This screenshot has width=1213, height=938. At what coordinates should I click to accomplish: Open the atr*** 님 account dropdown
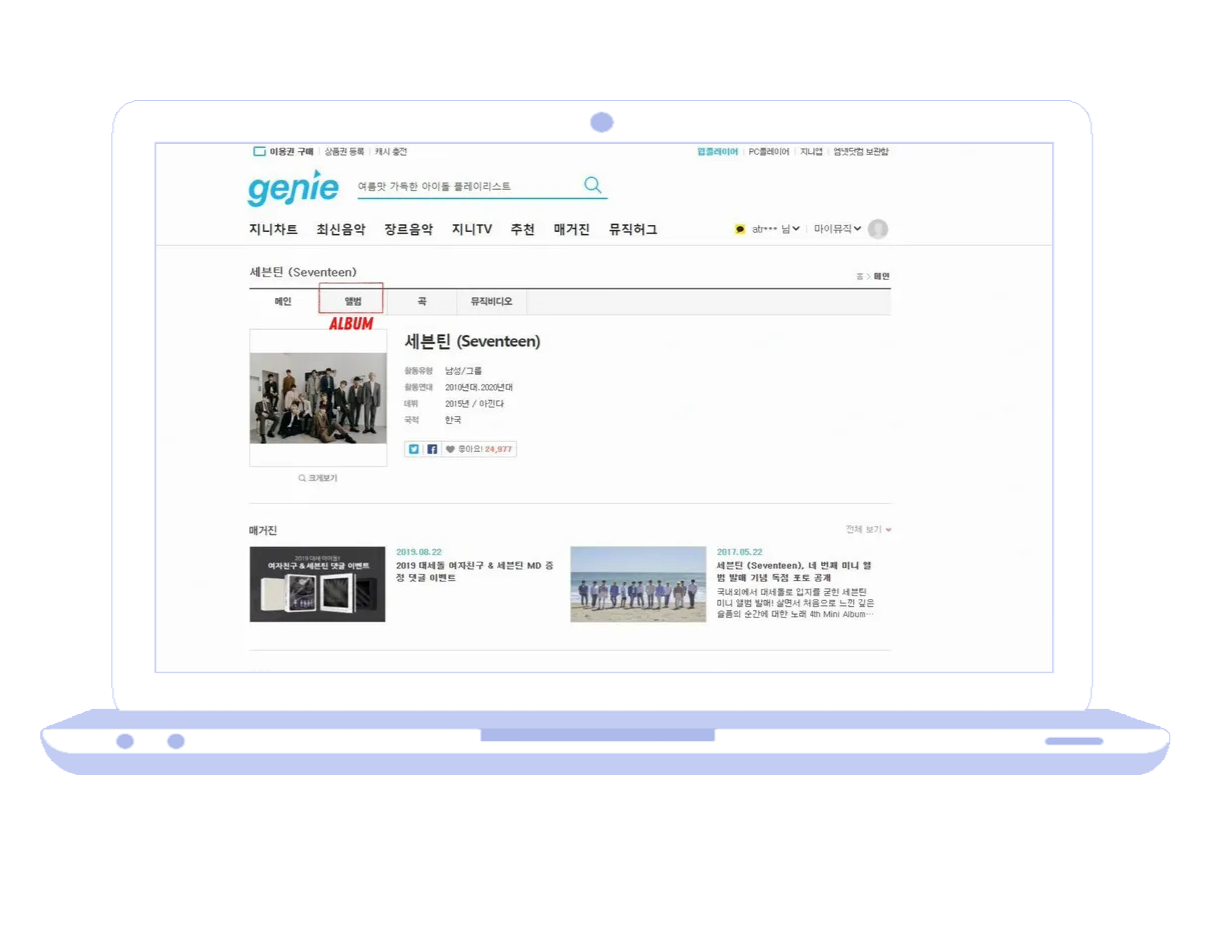(775, 229)
